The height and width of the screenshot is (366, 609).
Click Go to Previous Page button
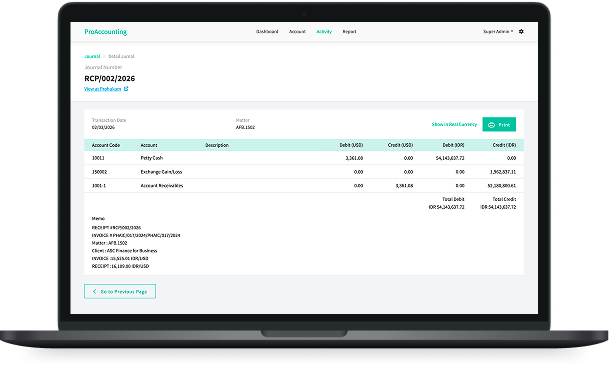(x=120, y=291)
